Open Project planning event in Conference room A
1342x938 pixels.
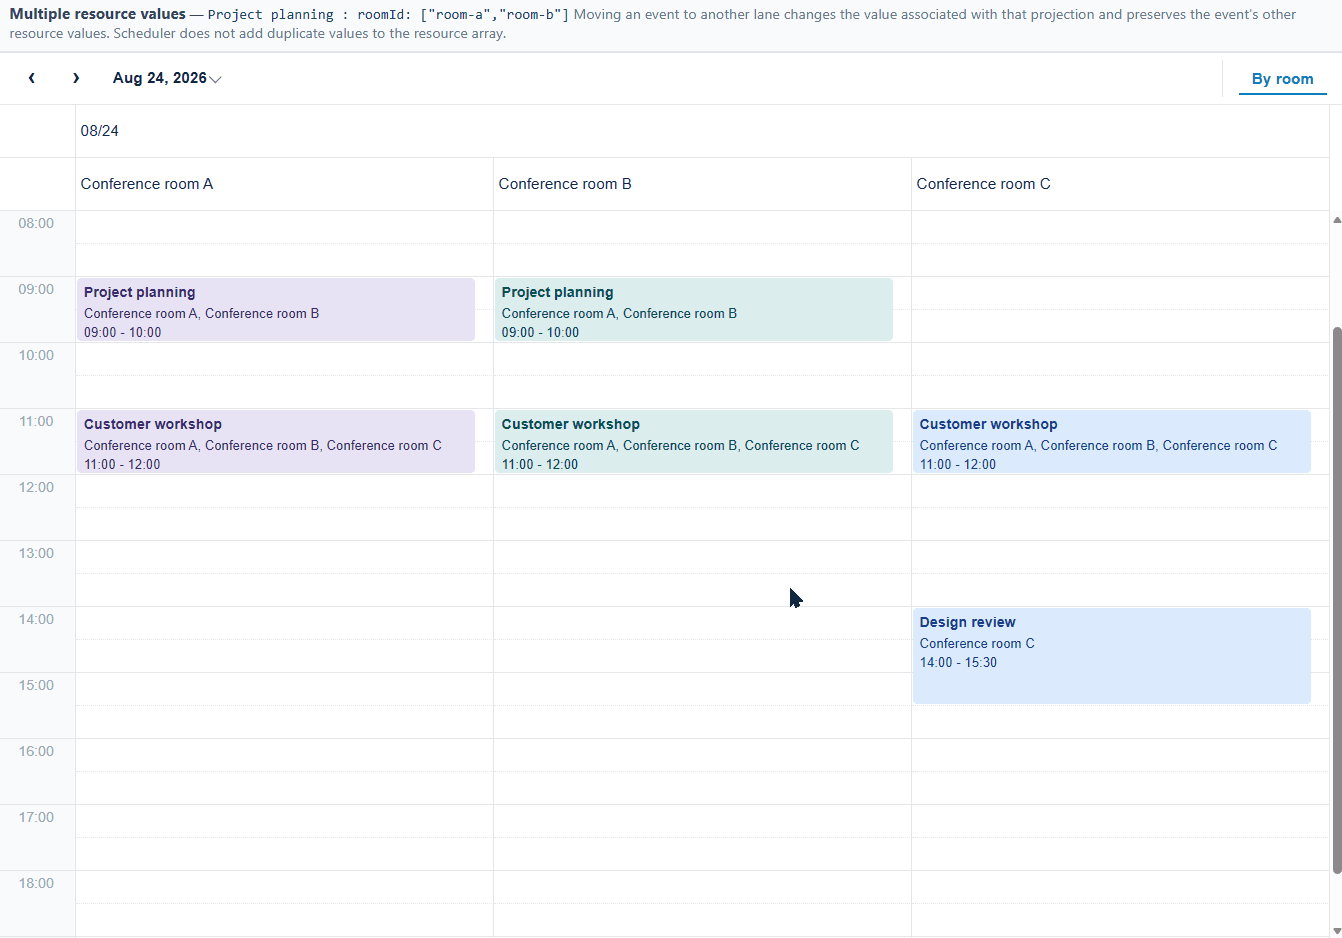click(x=276, y=310)
